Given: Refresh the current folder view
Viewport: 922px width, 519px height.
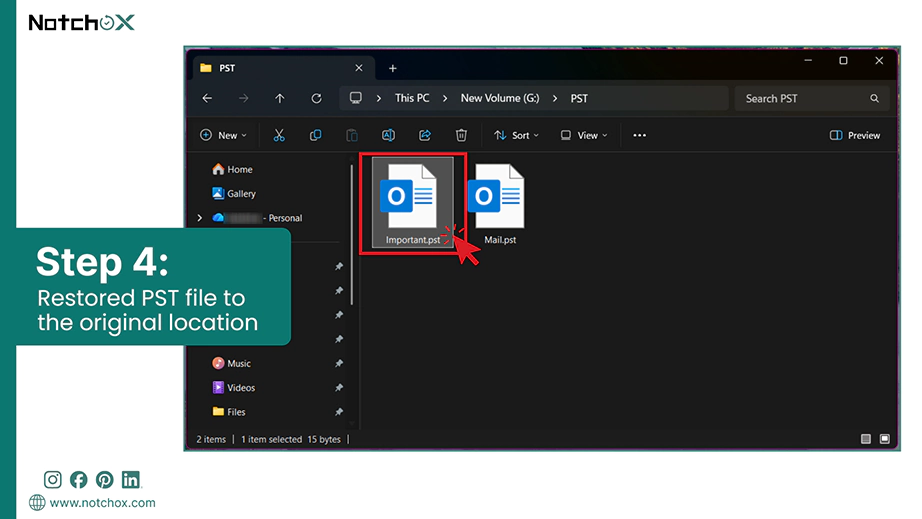Looking at the screenshot, I should 316,98.
